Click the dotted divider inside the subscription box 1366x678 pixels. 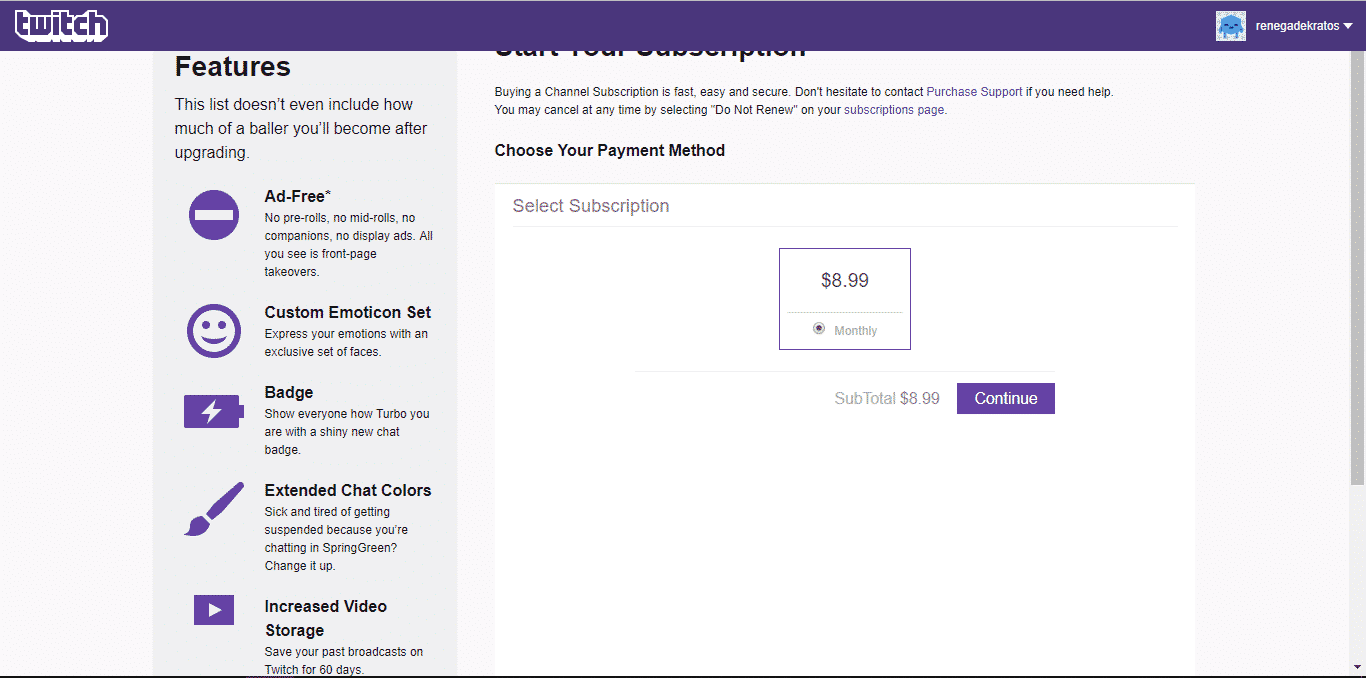[844, 310]
